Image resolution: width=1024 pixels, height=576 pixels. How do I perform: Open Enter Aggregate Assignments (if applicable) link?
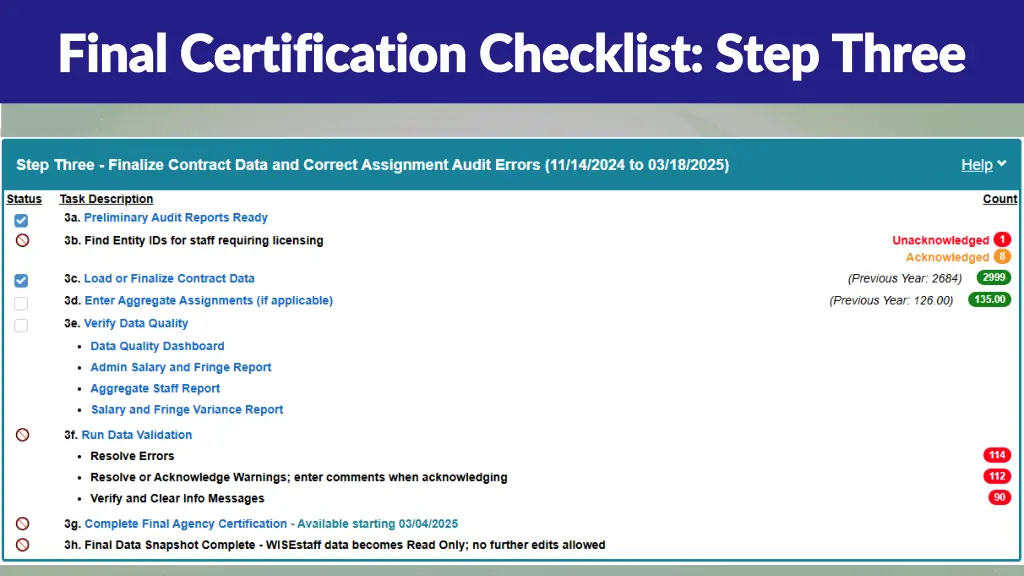point(208,300)
